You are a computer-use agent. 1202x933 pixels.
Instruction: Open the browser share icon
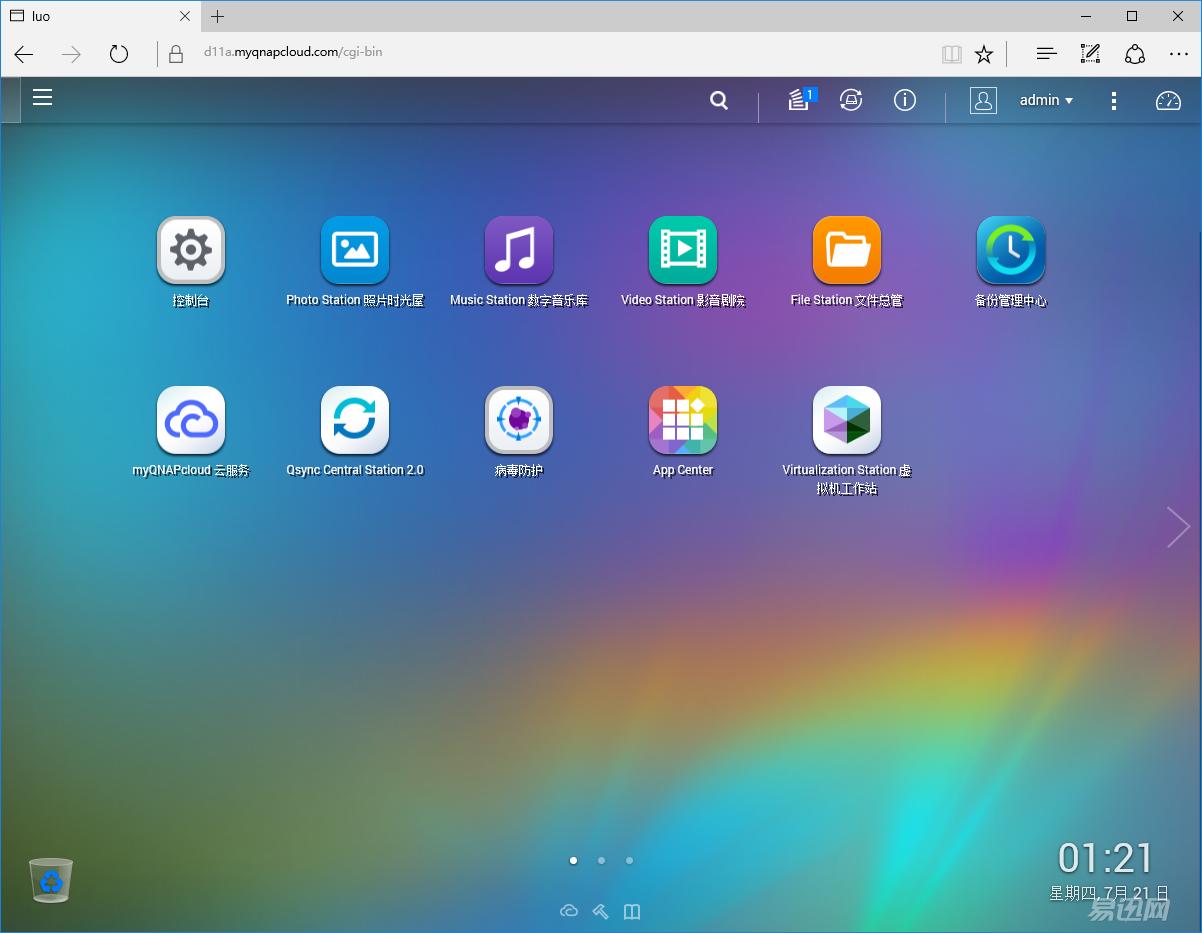[x=1135, y=54]
